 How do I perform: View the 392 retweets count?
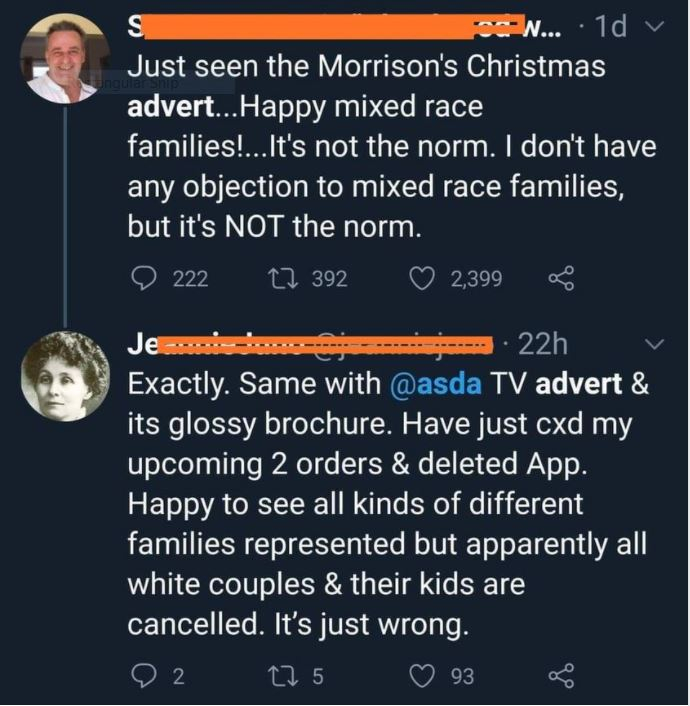coord(329,279)
